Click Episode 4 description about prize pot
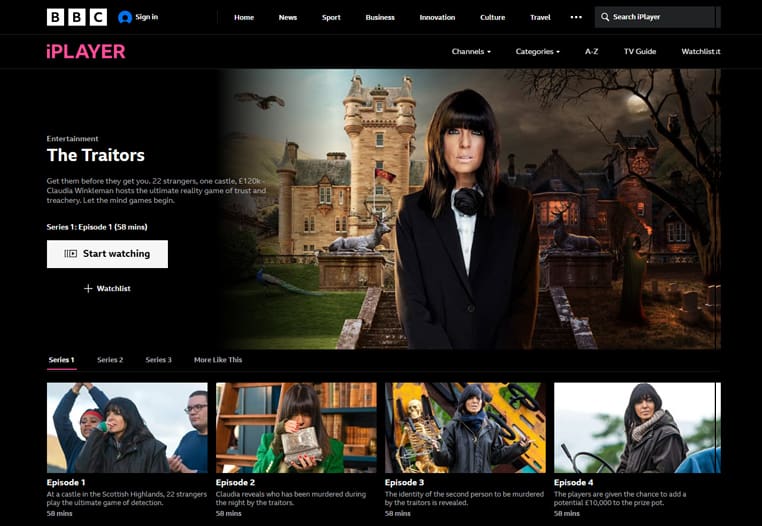The height and width of the screenshot is (526, 762). (x=620, y=499)
